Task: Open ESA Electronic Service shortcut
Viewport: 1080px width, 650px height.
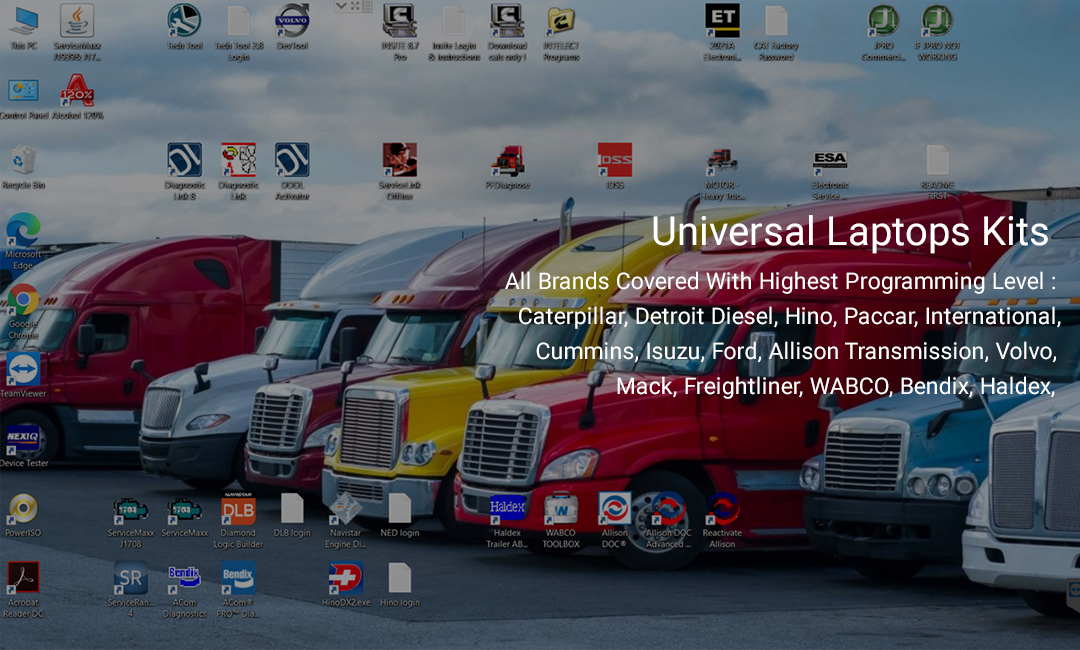Action: click(830, 174)
